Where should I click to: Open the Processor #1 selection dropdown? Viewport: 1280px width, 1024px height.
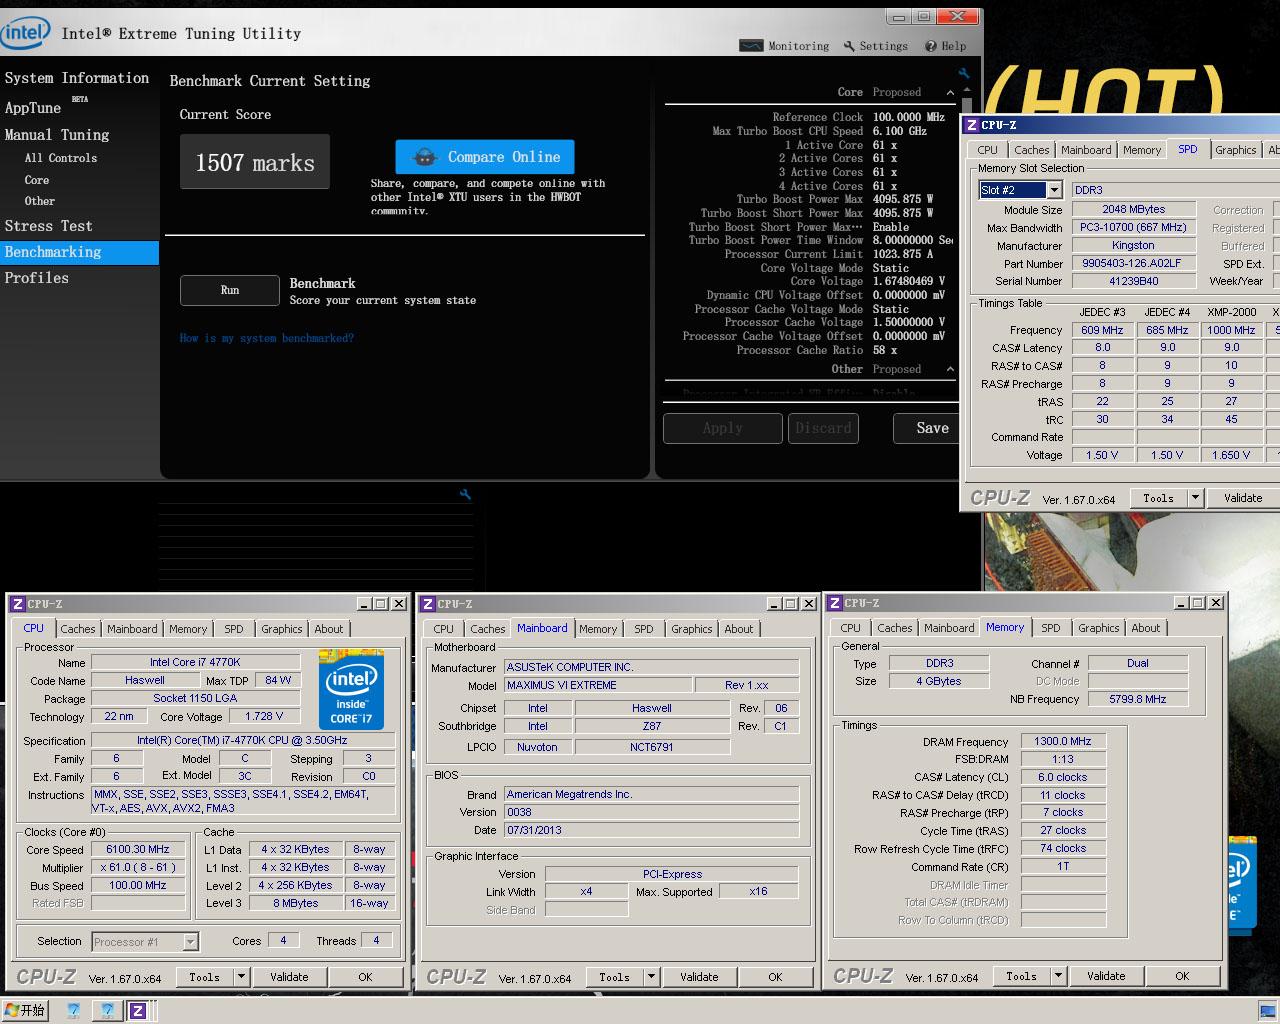(x=190, y=941)
